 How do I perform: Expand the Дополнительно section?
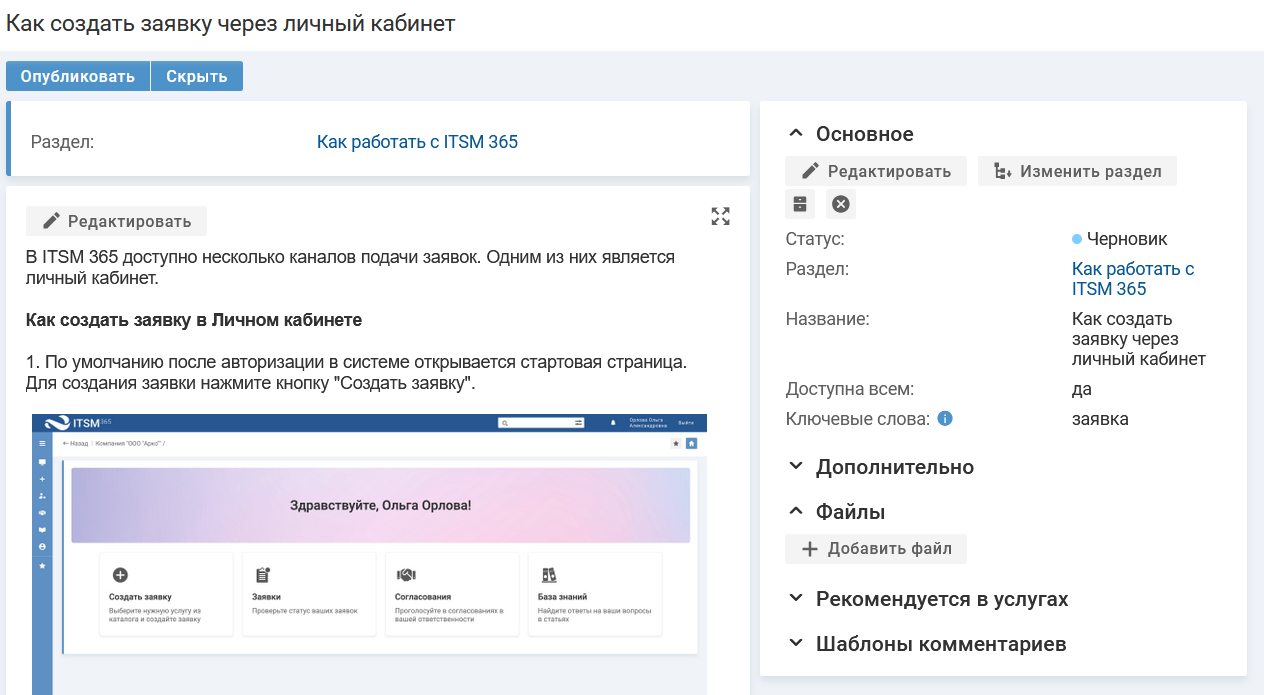pyautogui.click(x=796, y=467)
